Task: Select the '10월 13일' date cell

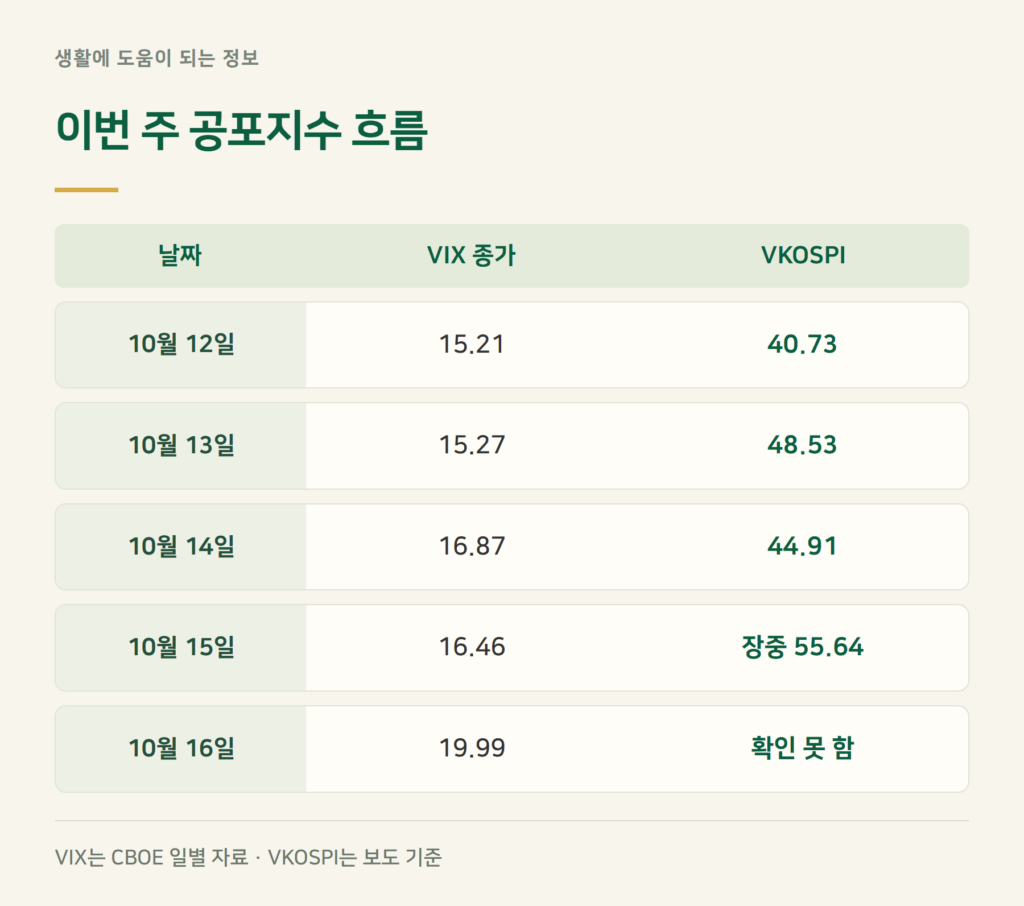Action: pos(181,445)
